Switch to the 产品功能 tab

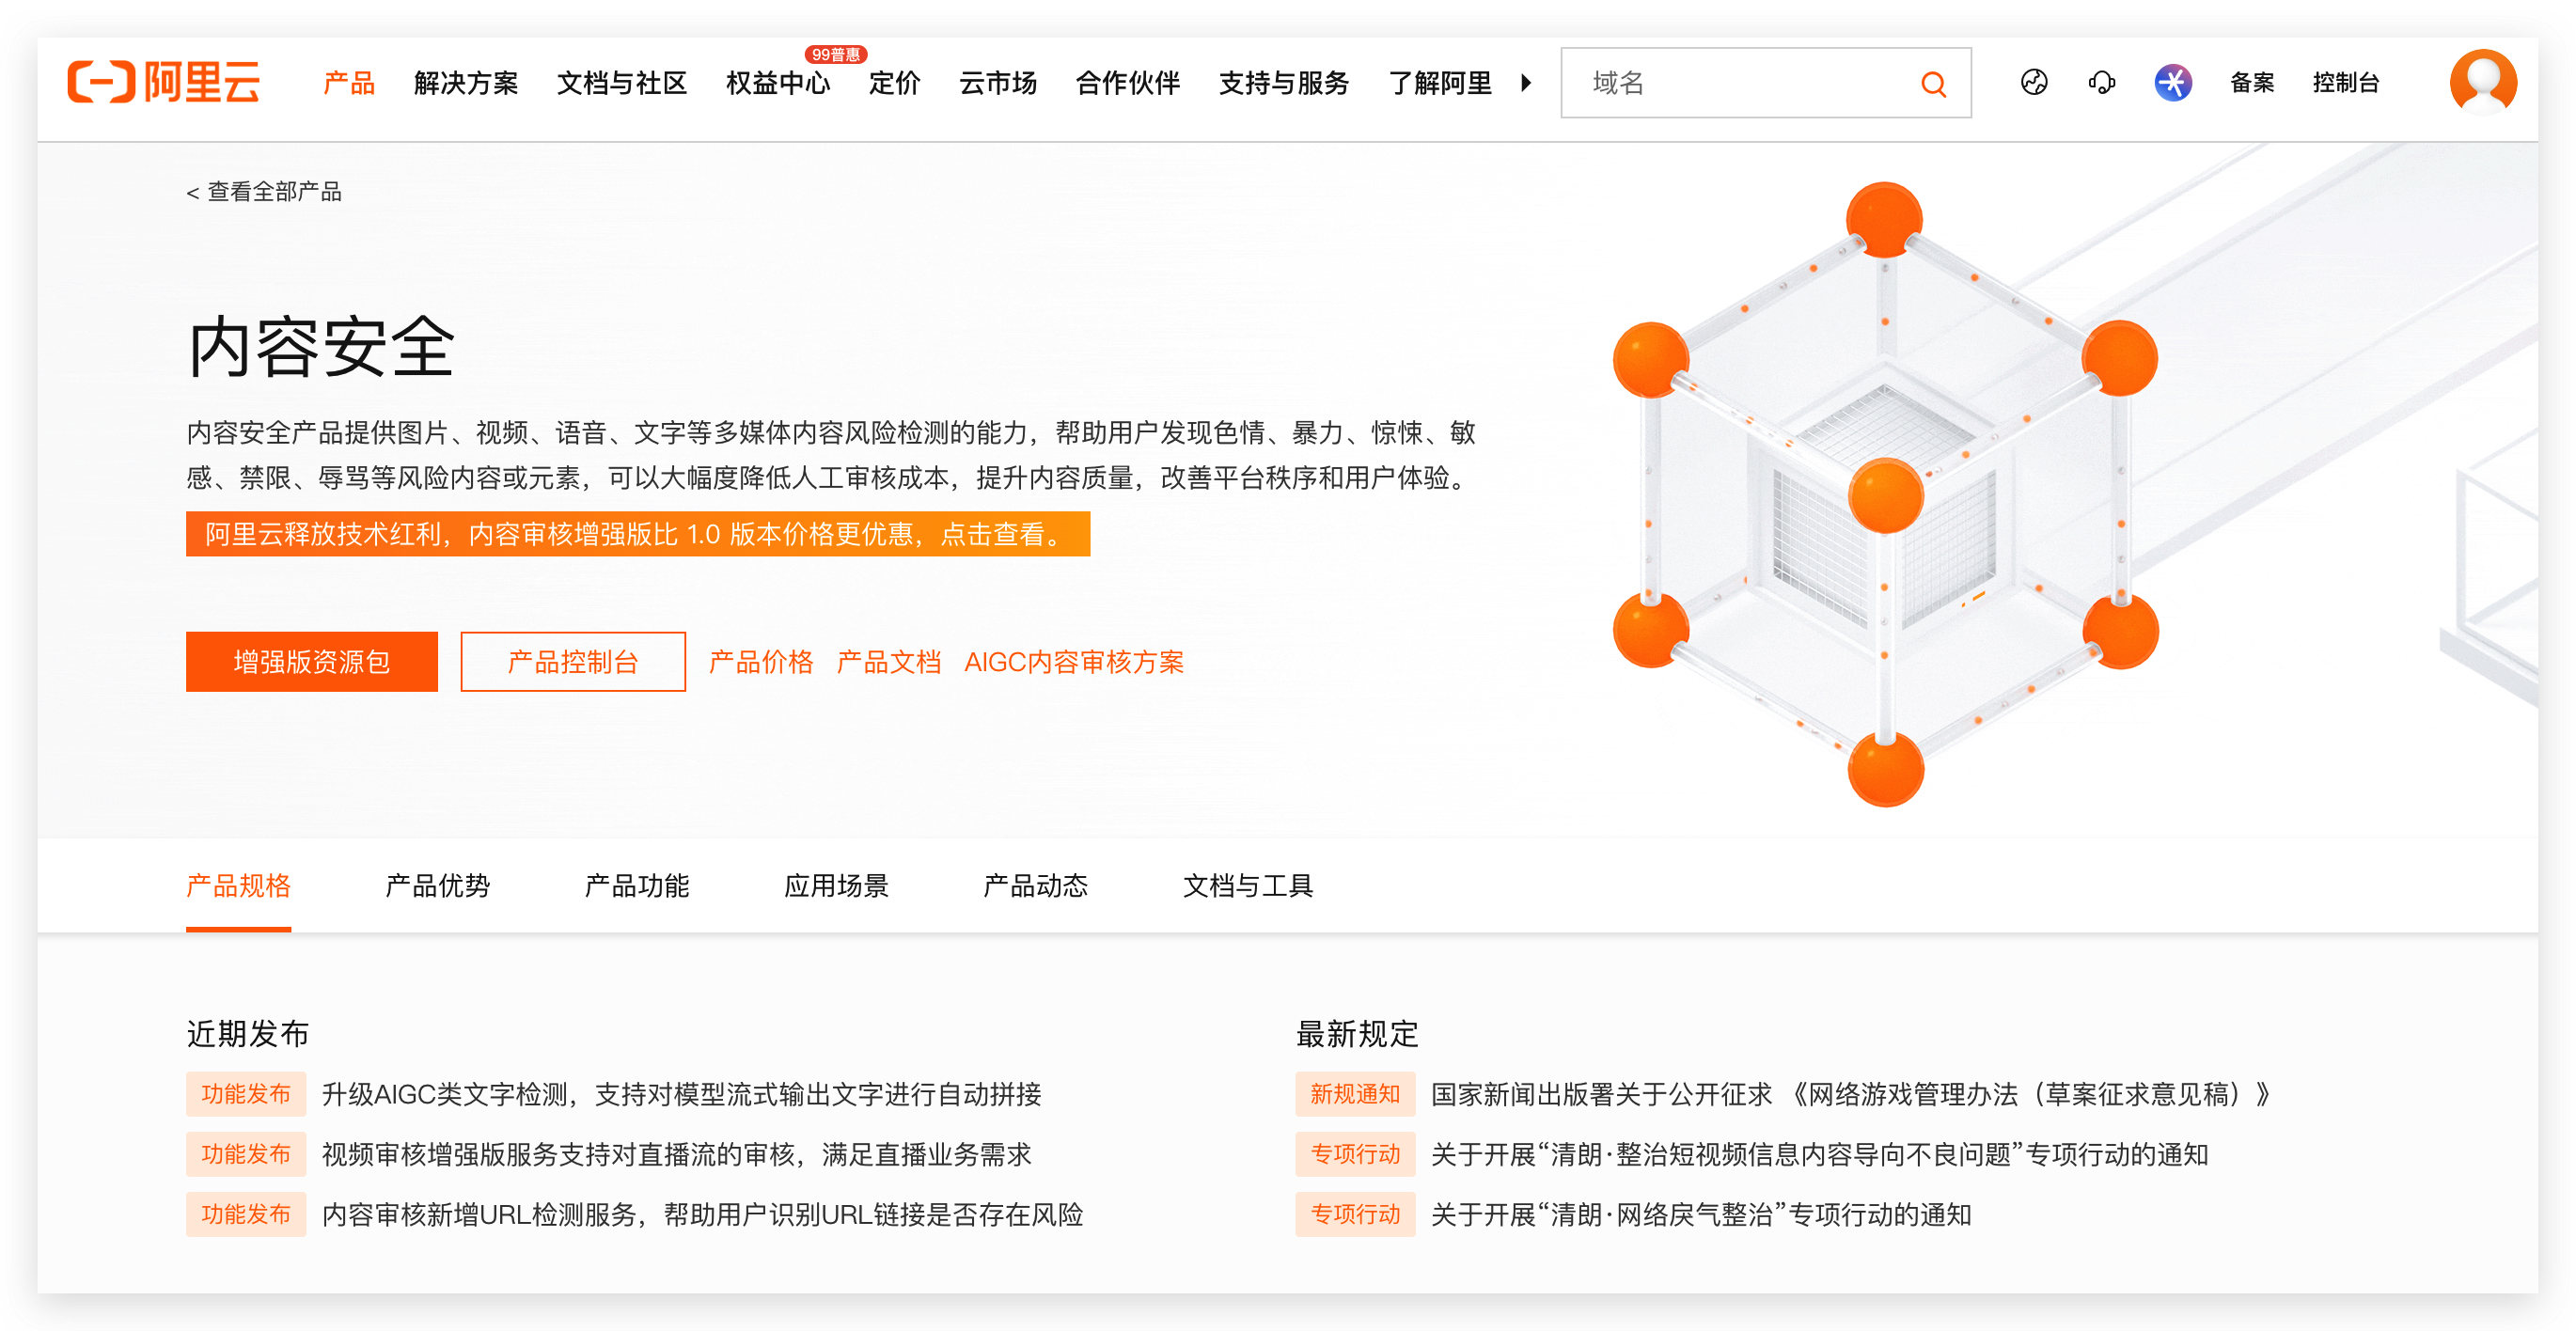(x=637, y=886)
